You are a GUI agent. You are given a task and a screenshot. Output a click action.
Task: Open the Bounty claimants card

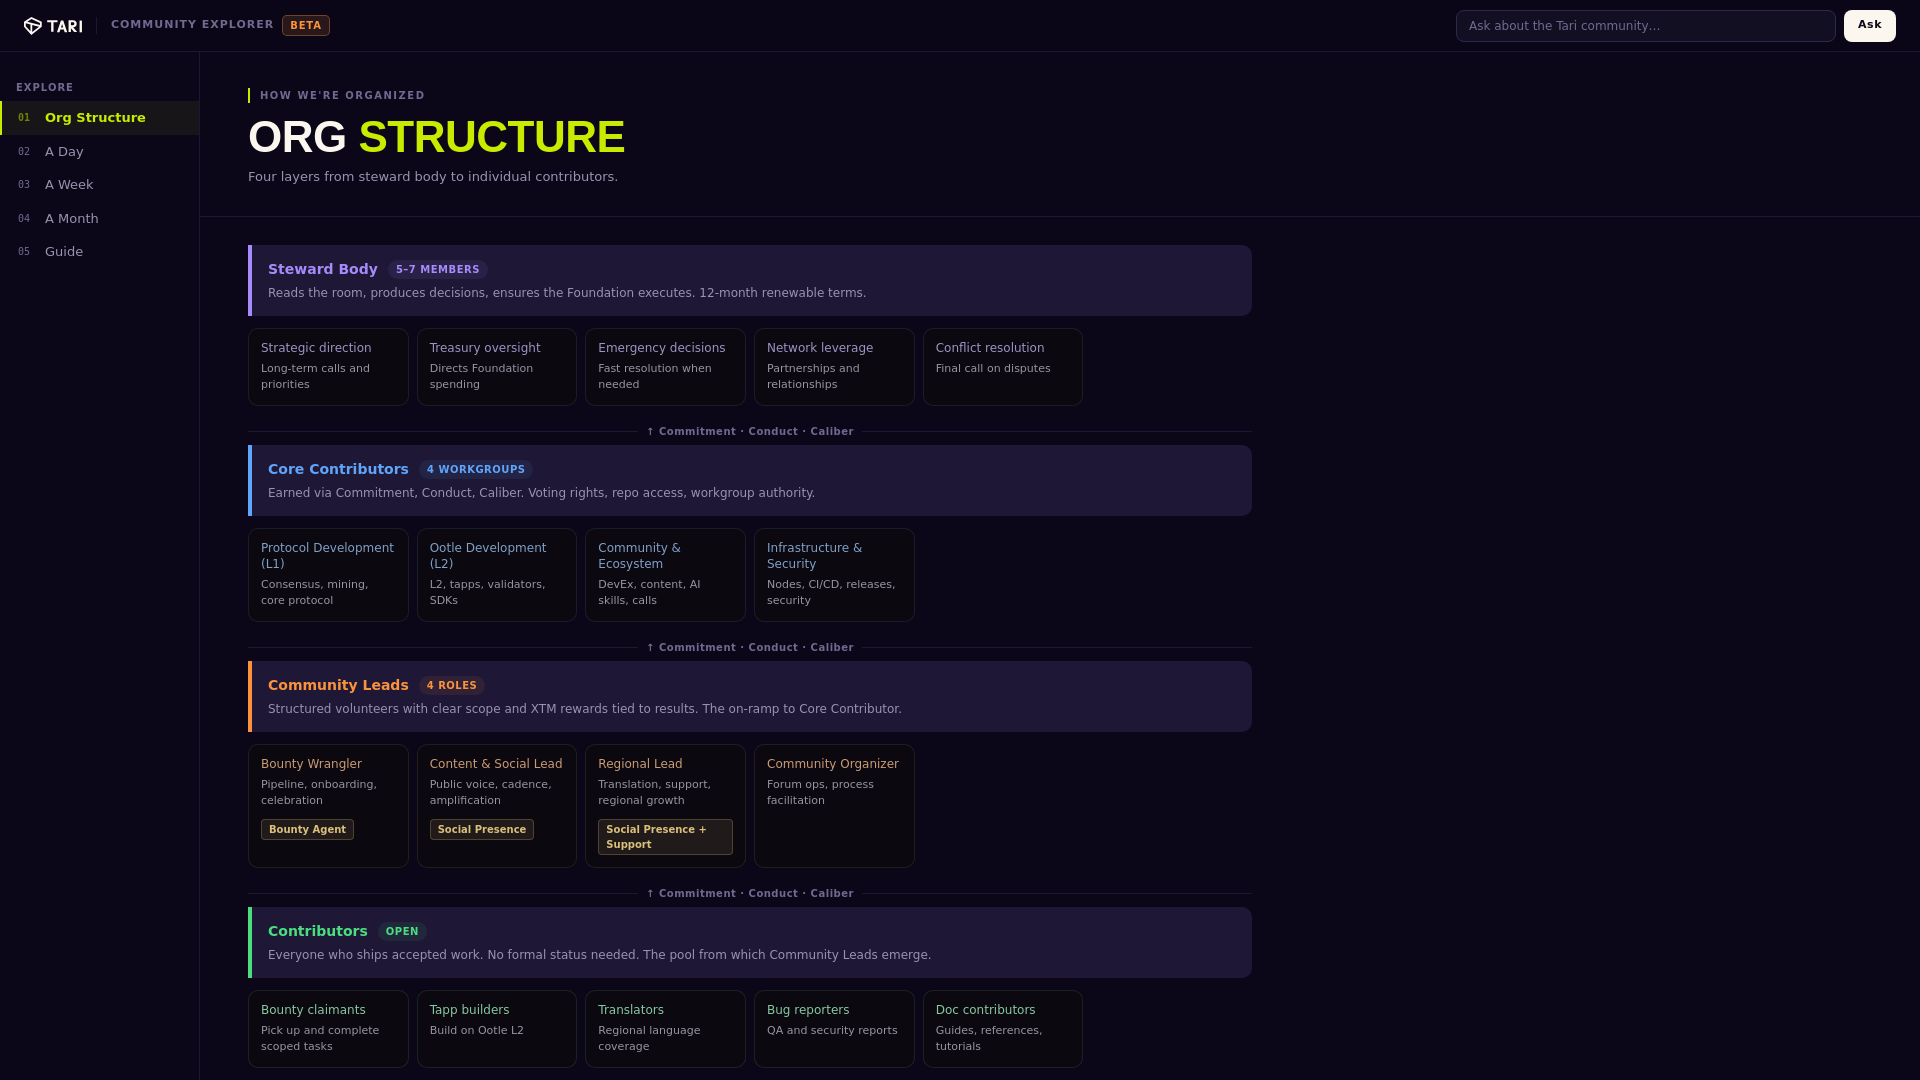click(x=328, y=1029)
